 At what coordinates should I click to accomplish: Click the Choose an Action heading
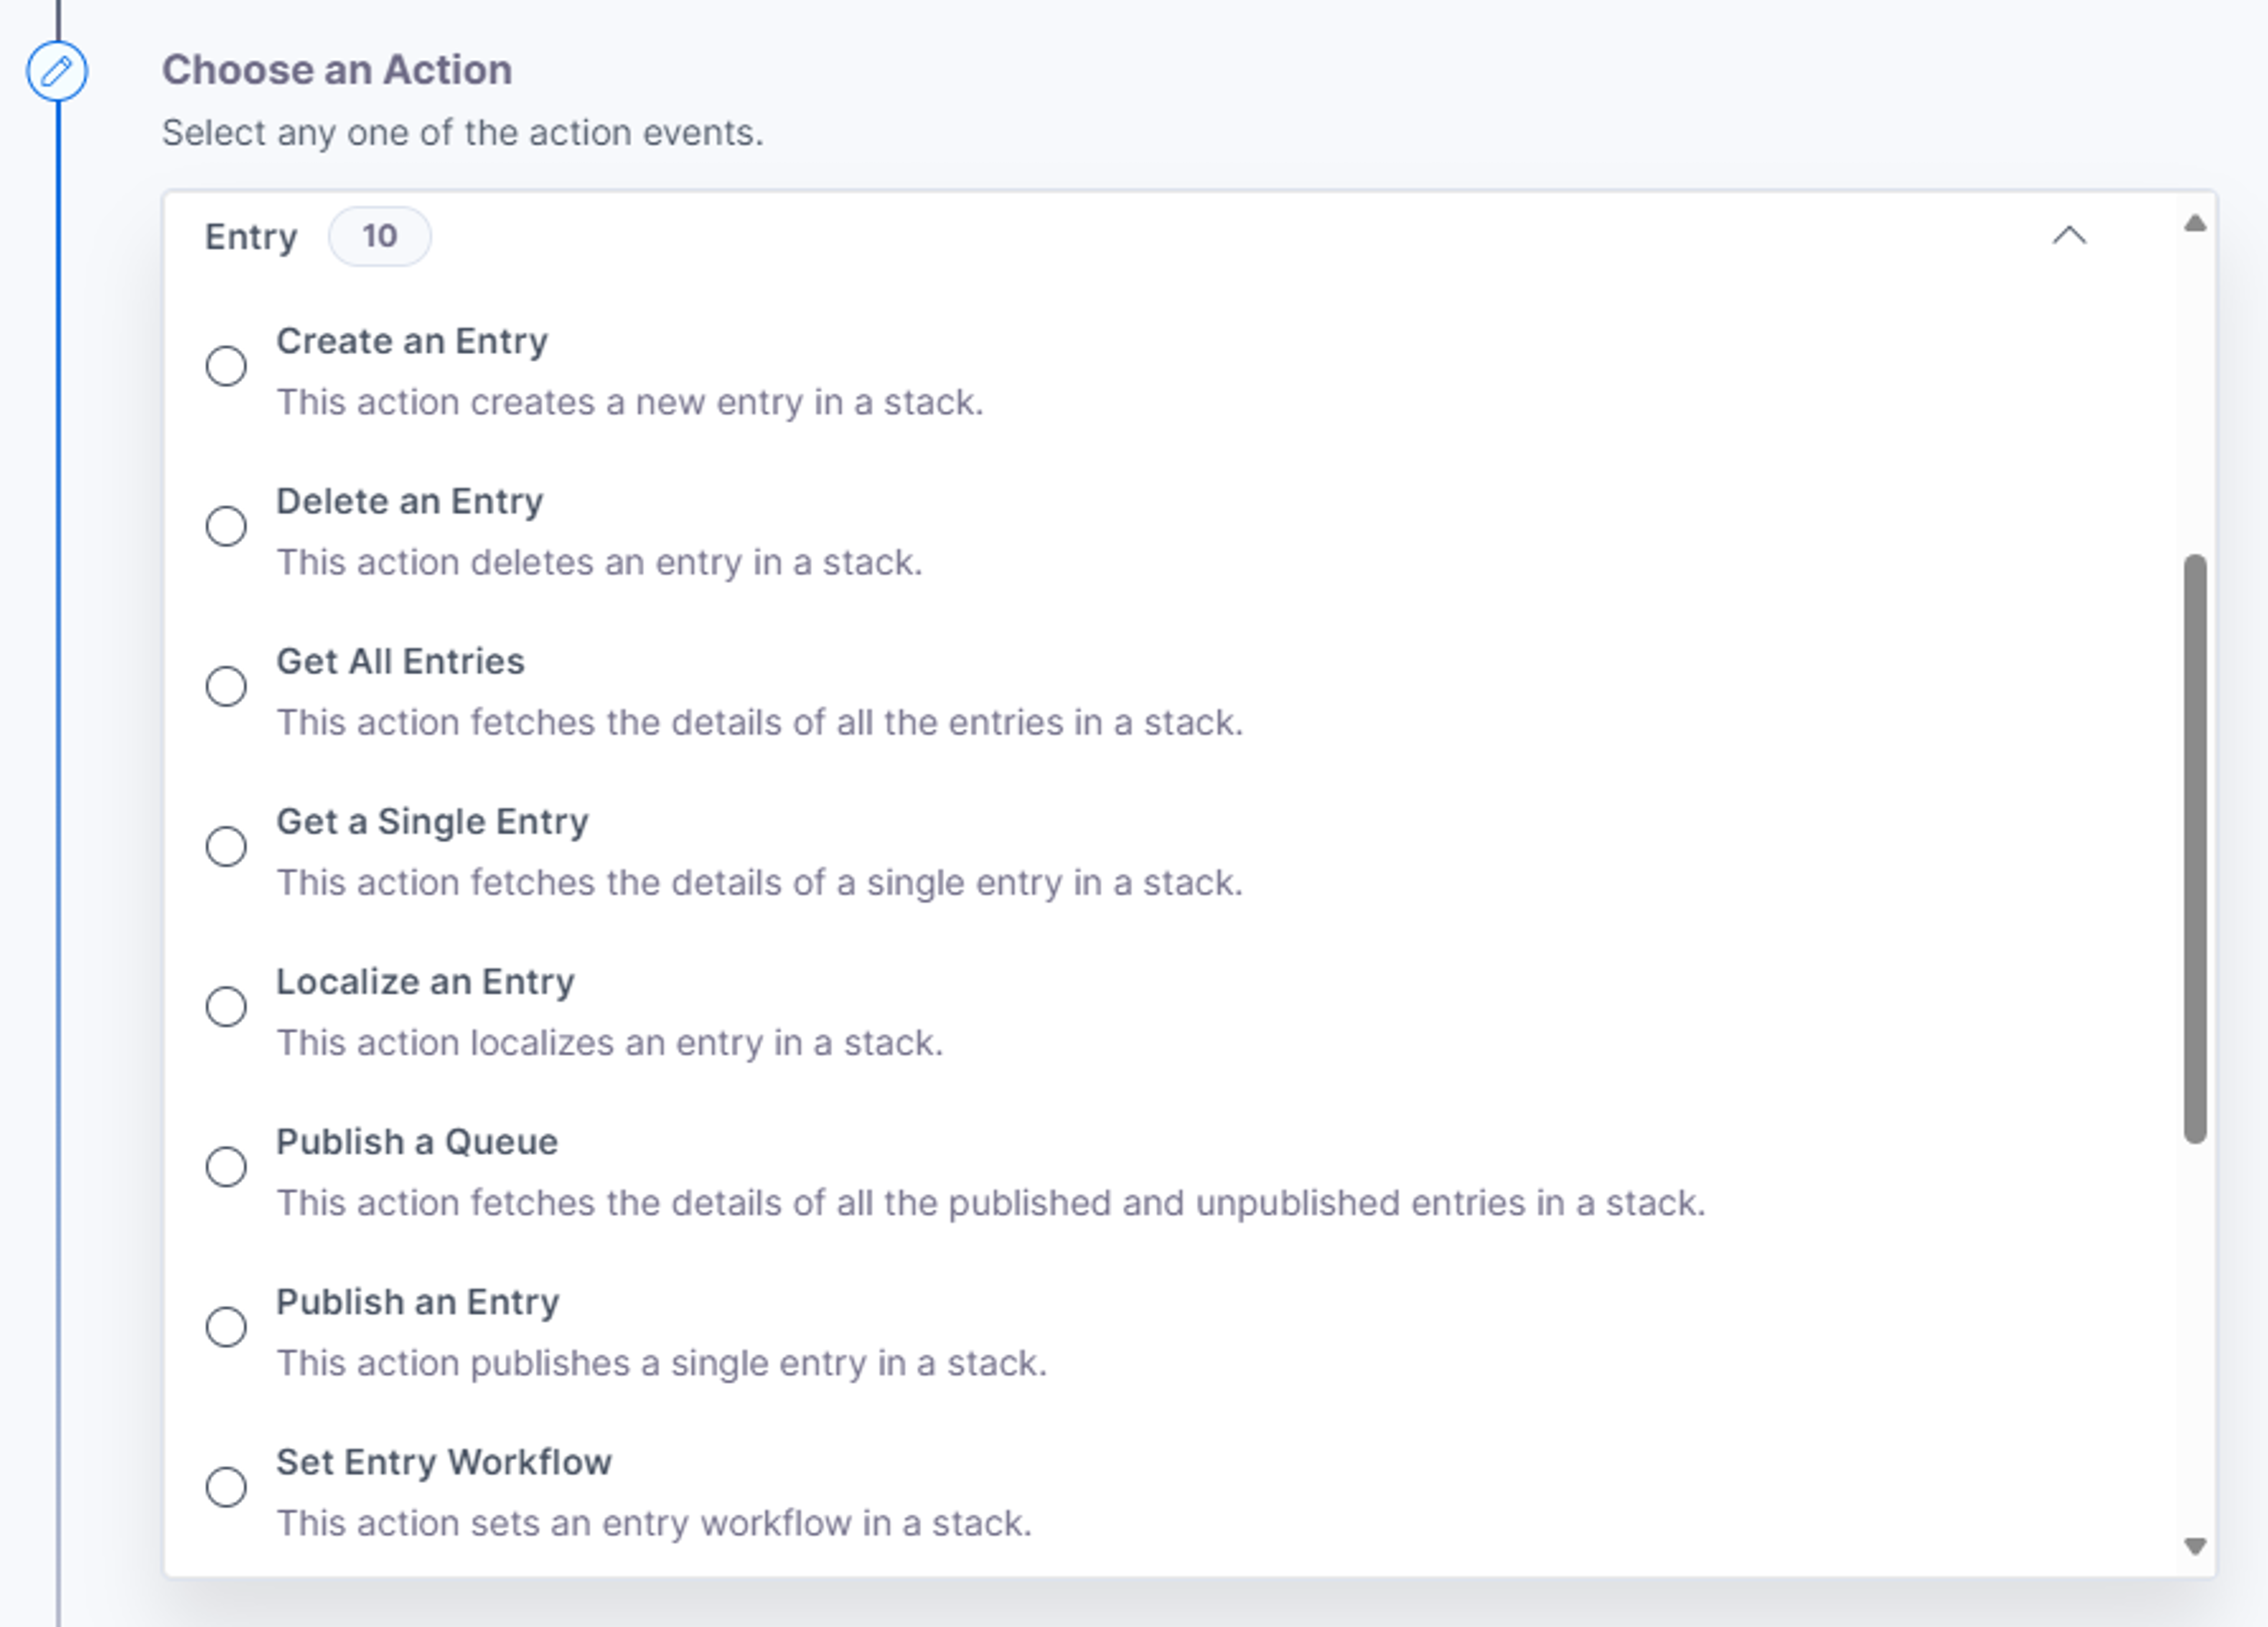tap(337, 70)
